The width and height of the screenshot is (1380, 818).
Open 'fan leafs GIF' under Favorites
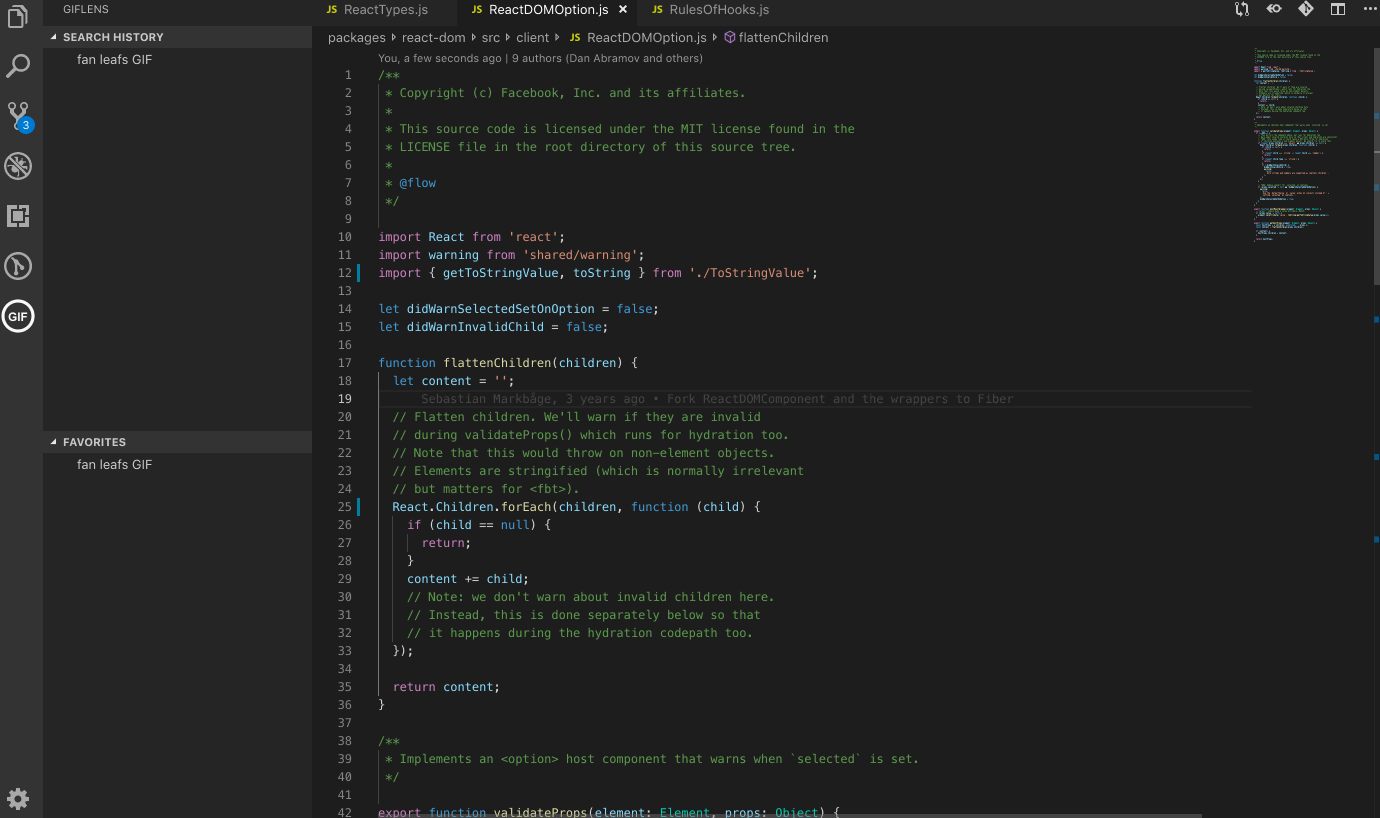114,465
